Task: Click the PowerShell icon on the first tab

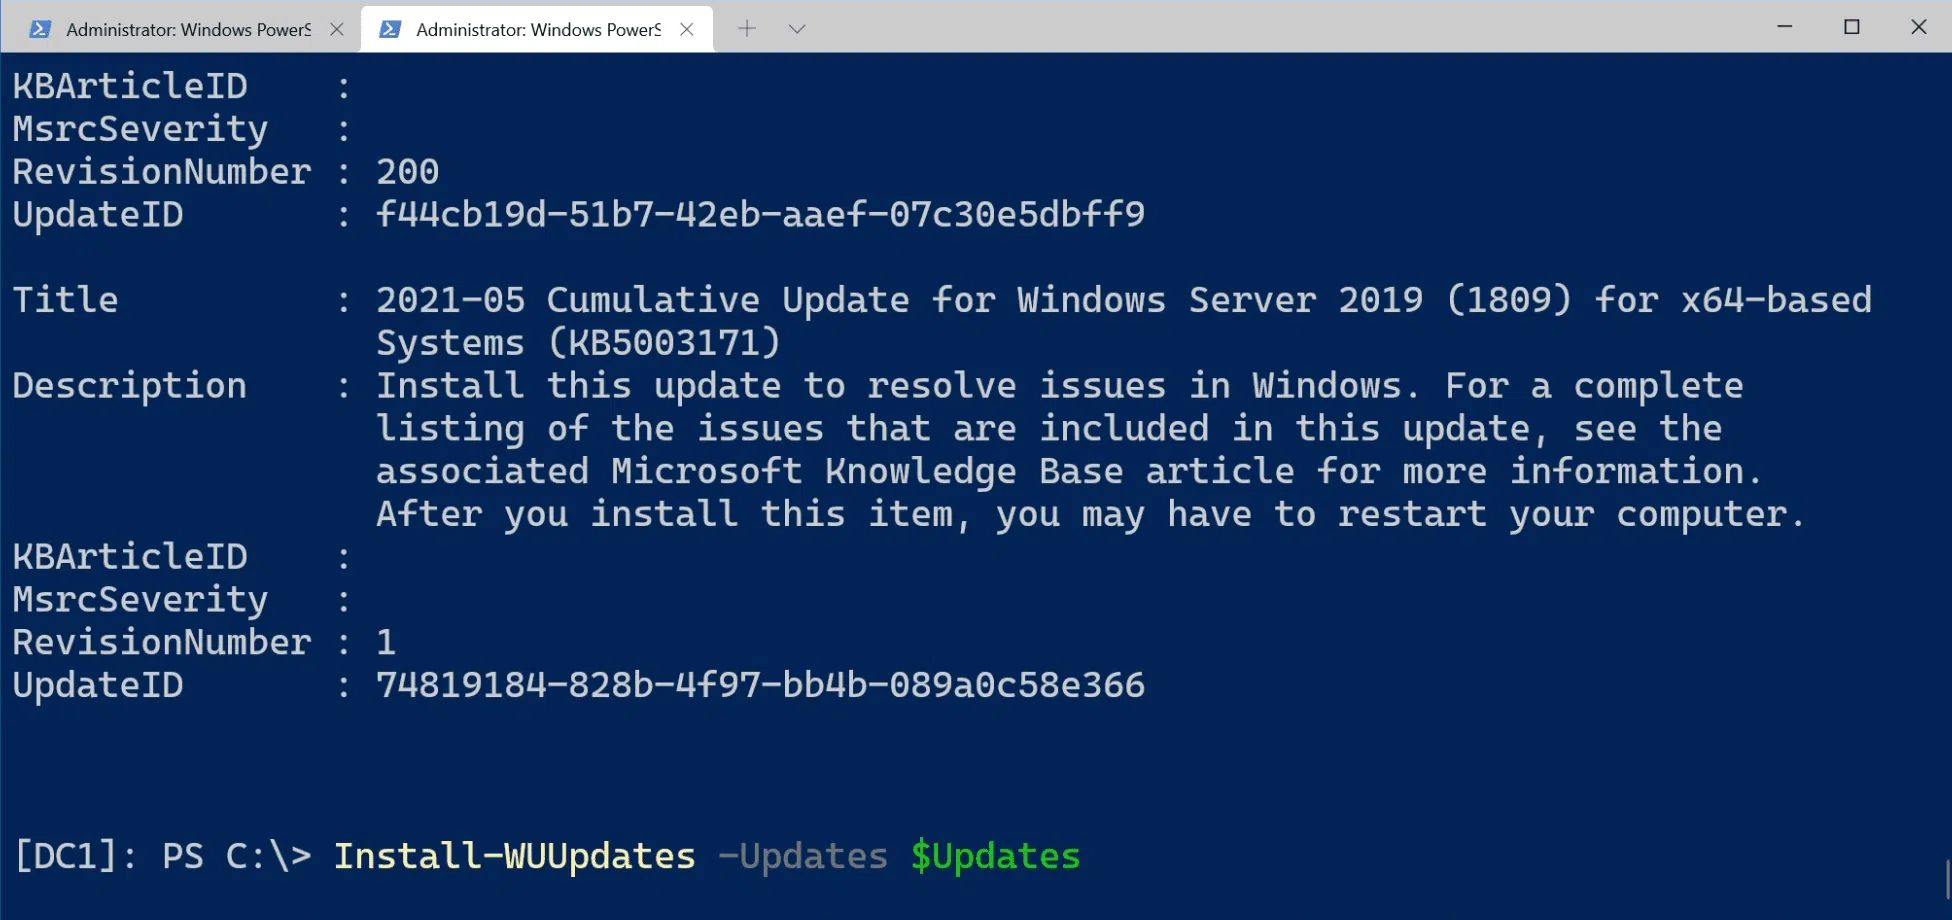Action: (40, 29)
